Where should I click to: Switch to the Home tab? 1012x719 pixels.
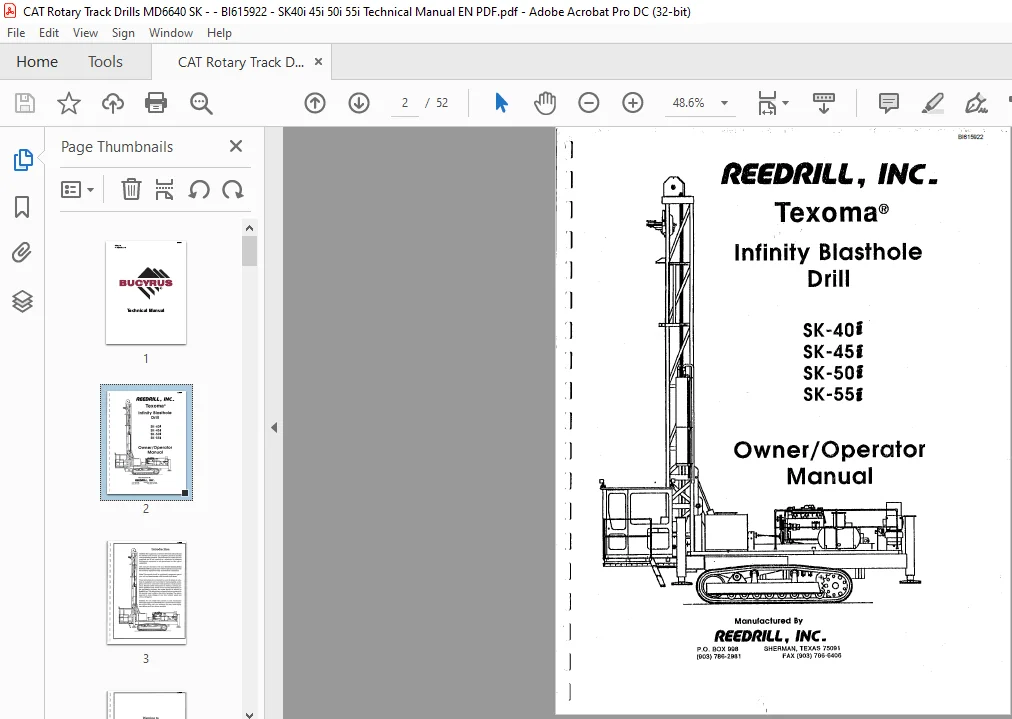[x=37, y=62]
